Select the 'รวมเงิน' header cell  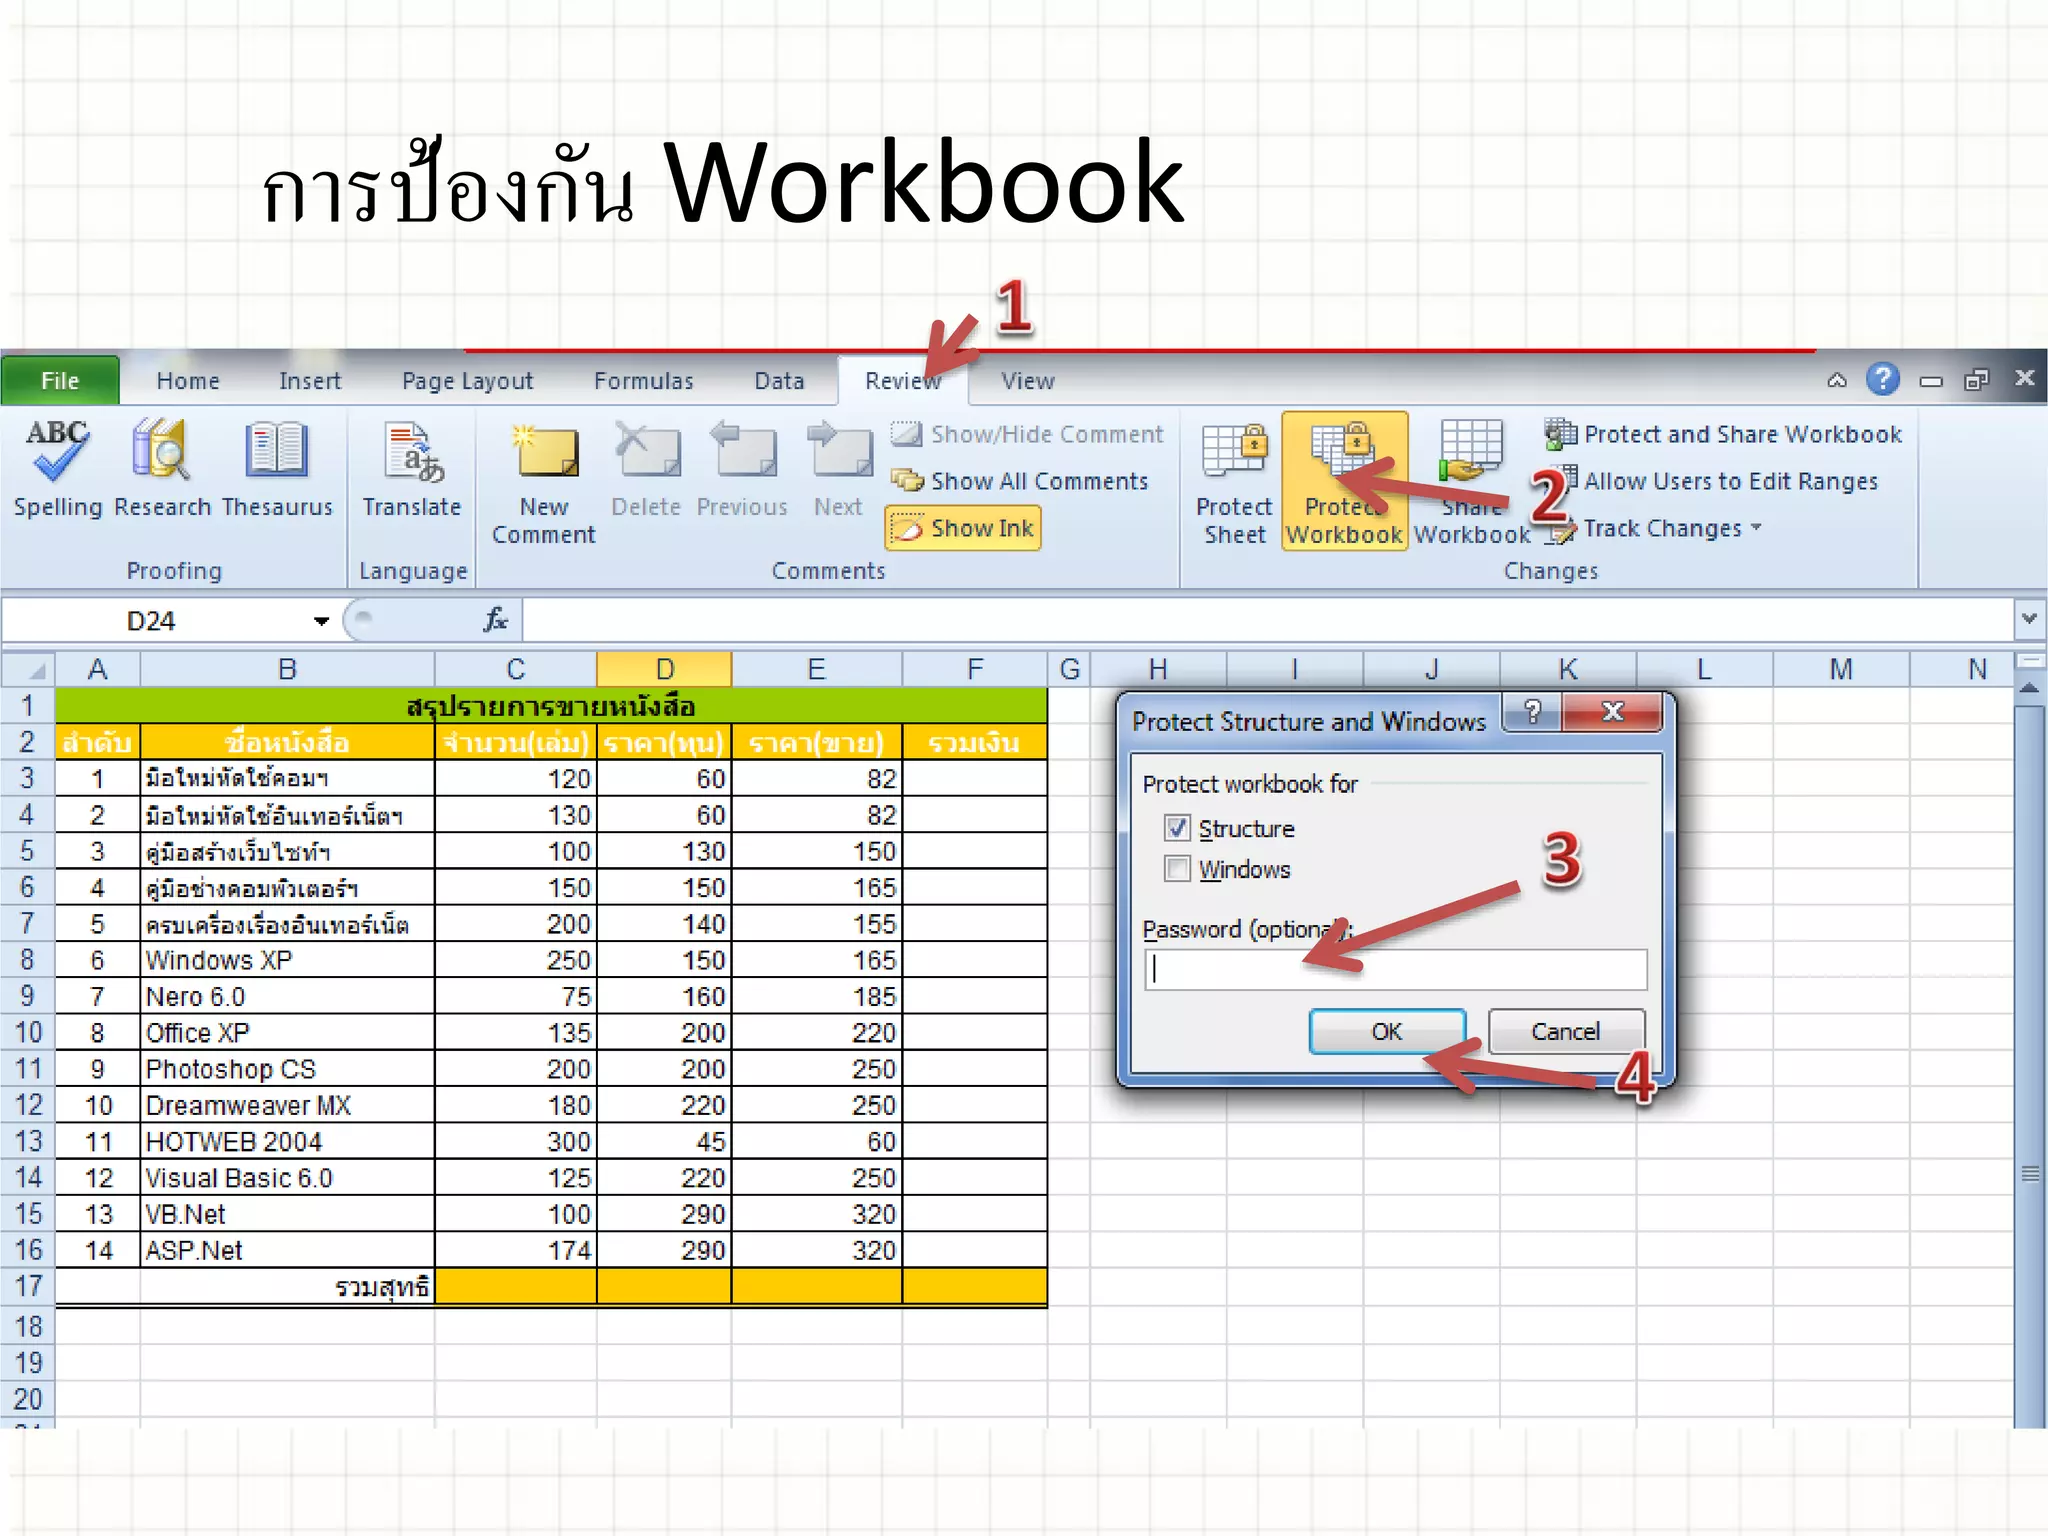974,742
